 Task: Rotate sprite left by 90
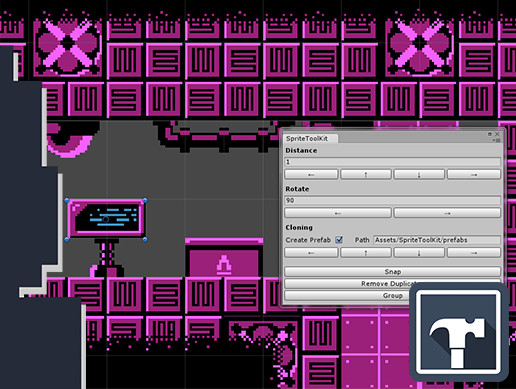click(x=338, y=213)
